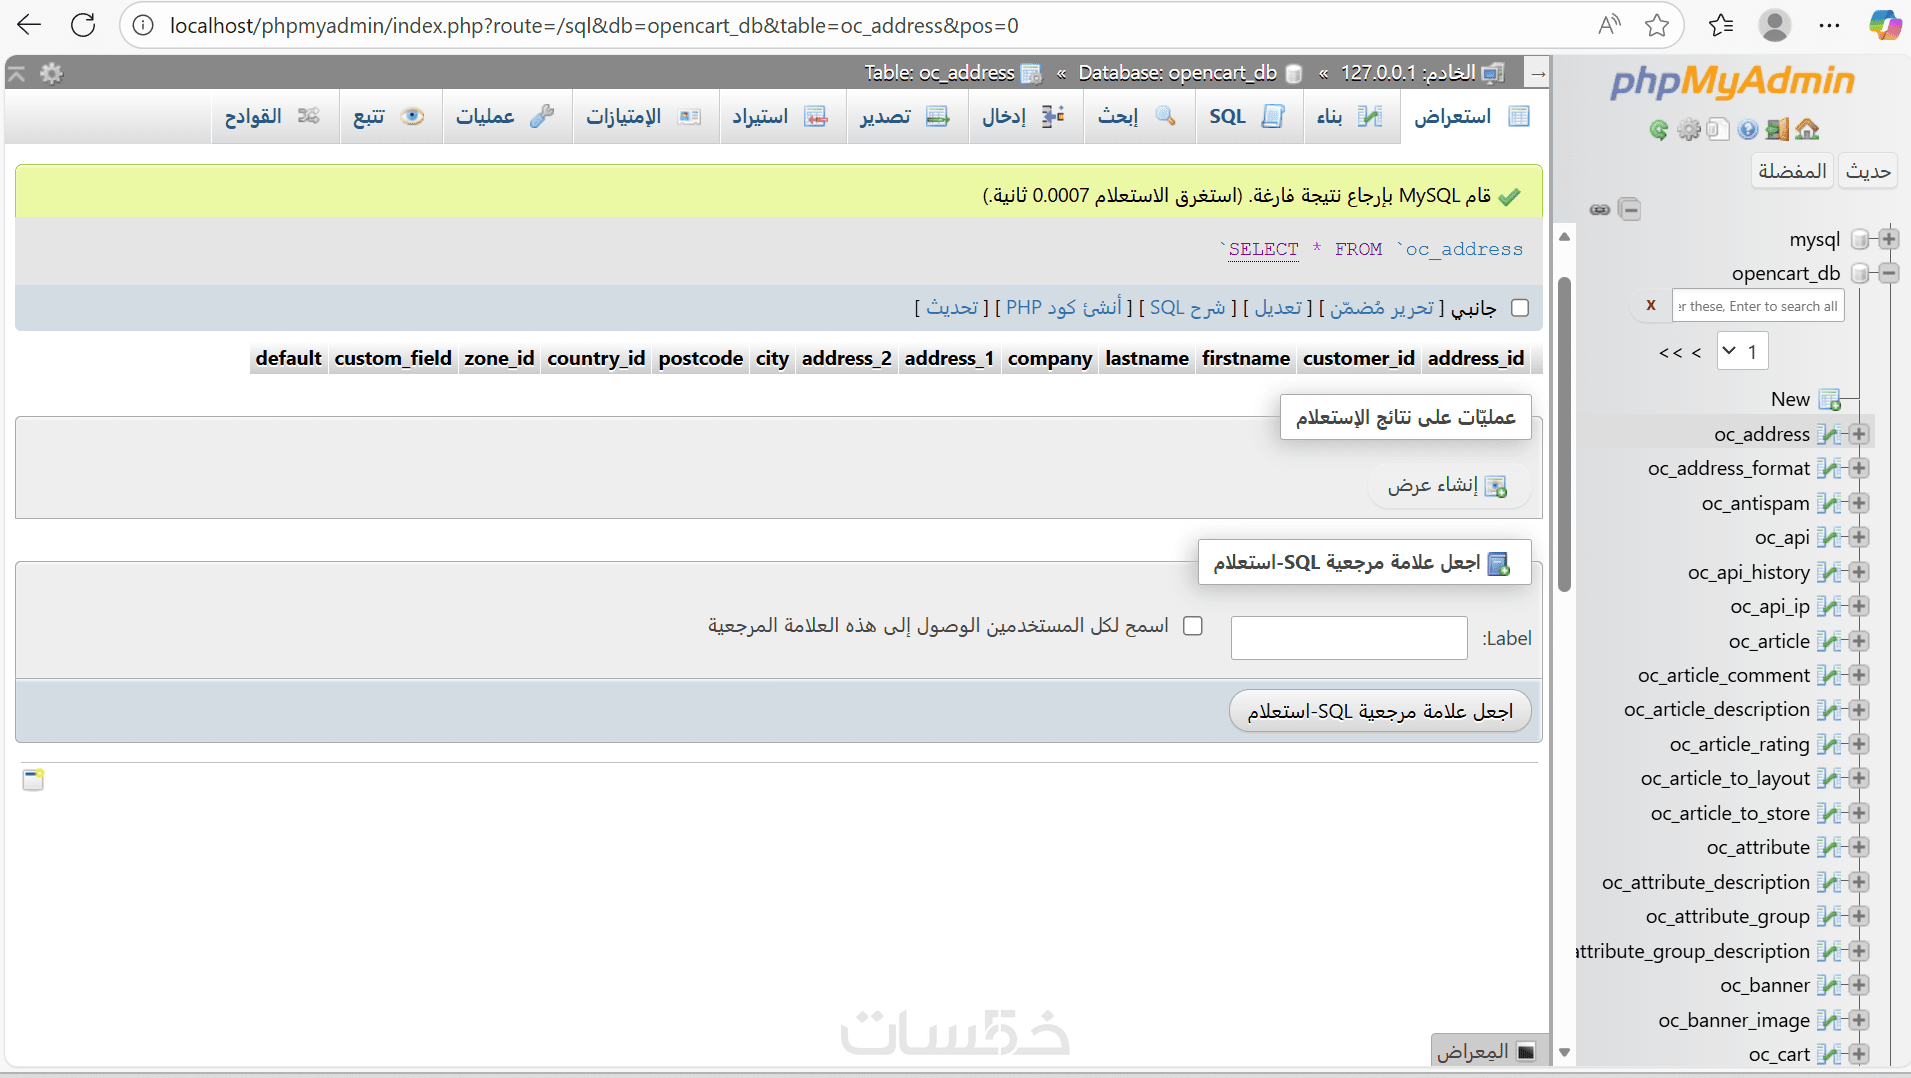Open phpMyAdmin documentation question-mark icon
Viewport: 1911px width, 1078px height.
[x=1748, y=129]
